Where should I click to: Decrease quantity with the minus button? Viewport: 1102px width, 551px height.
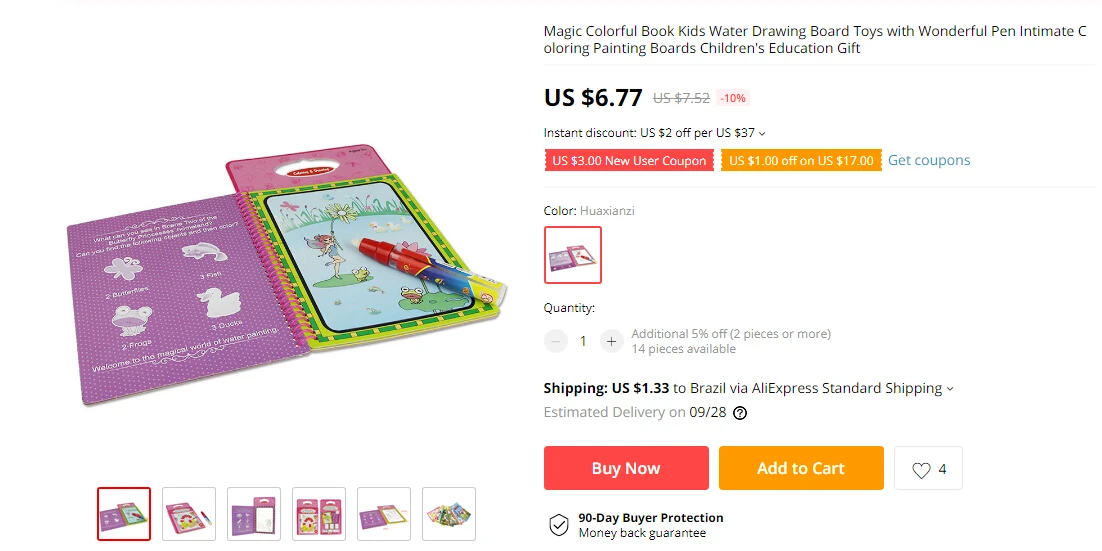pyautogui.click(x=555, y=342)
